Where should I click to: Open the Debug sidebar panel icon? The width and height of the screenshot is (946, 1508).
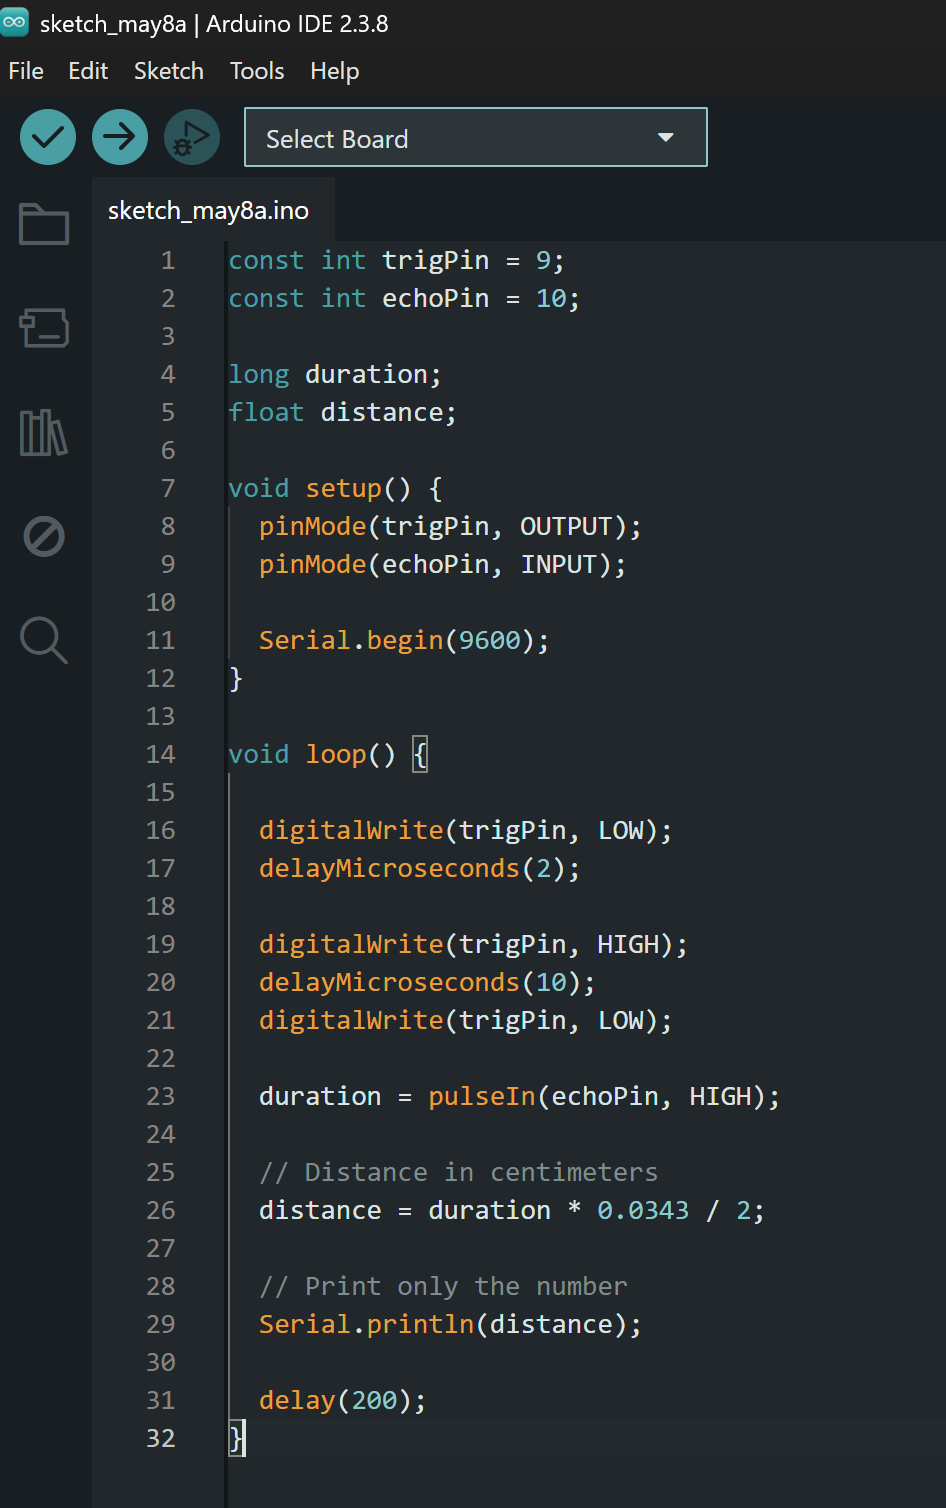[44, 537]
